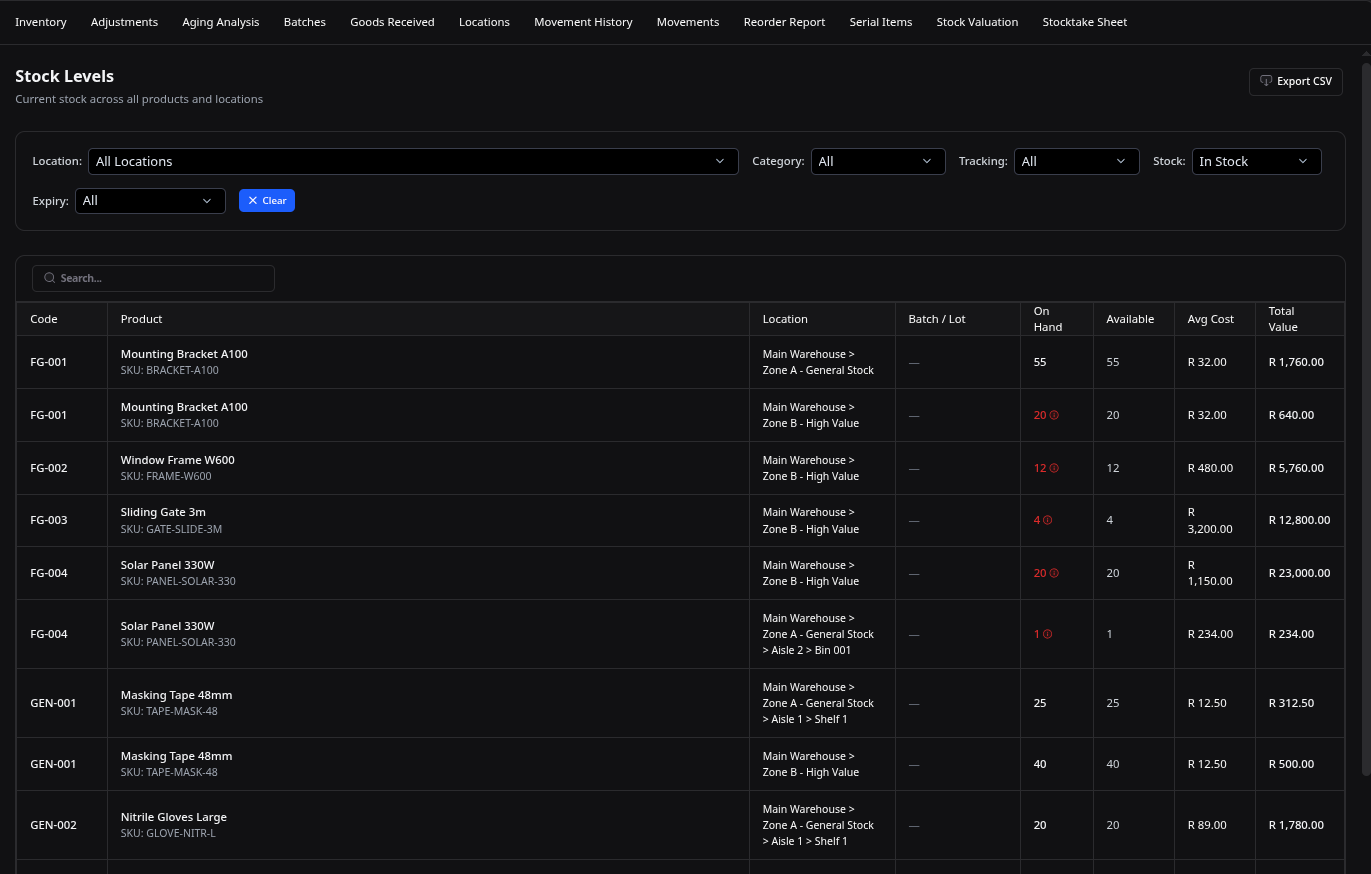Click the search magnifier icon
1371x874 pixels.
pos(49,278)
